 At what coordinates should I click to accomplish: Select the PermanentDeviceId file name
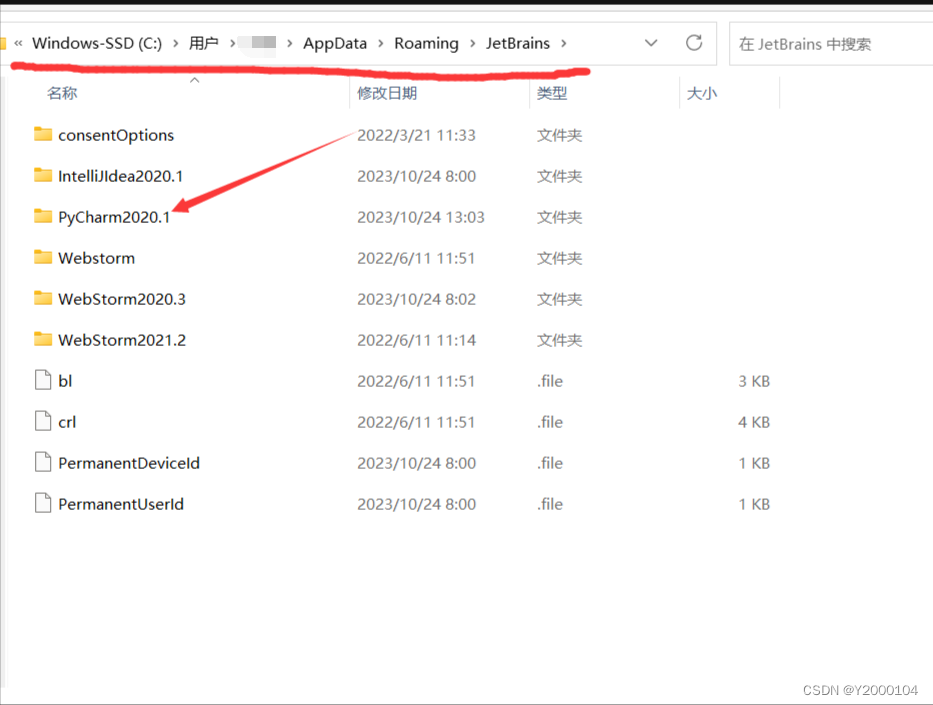(129, 463)
